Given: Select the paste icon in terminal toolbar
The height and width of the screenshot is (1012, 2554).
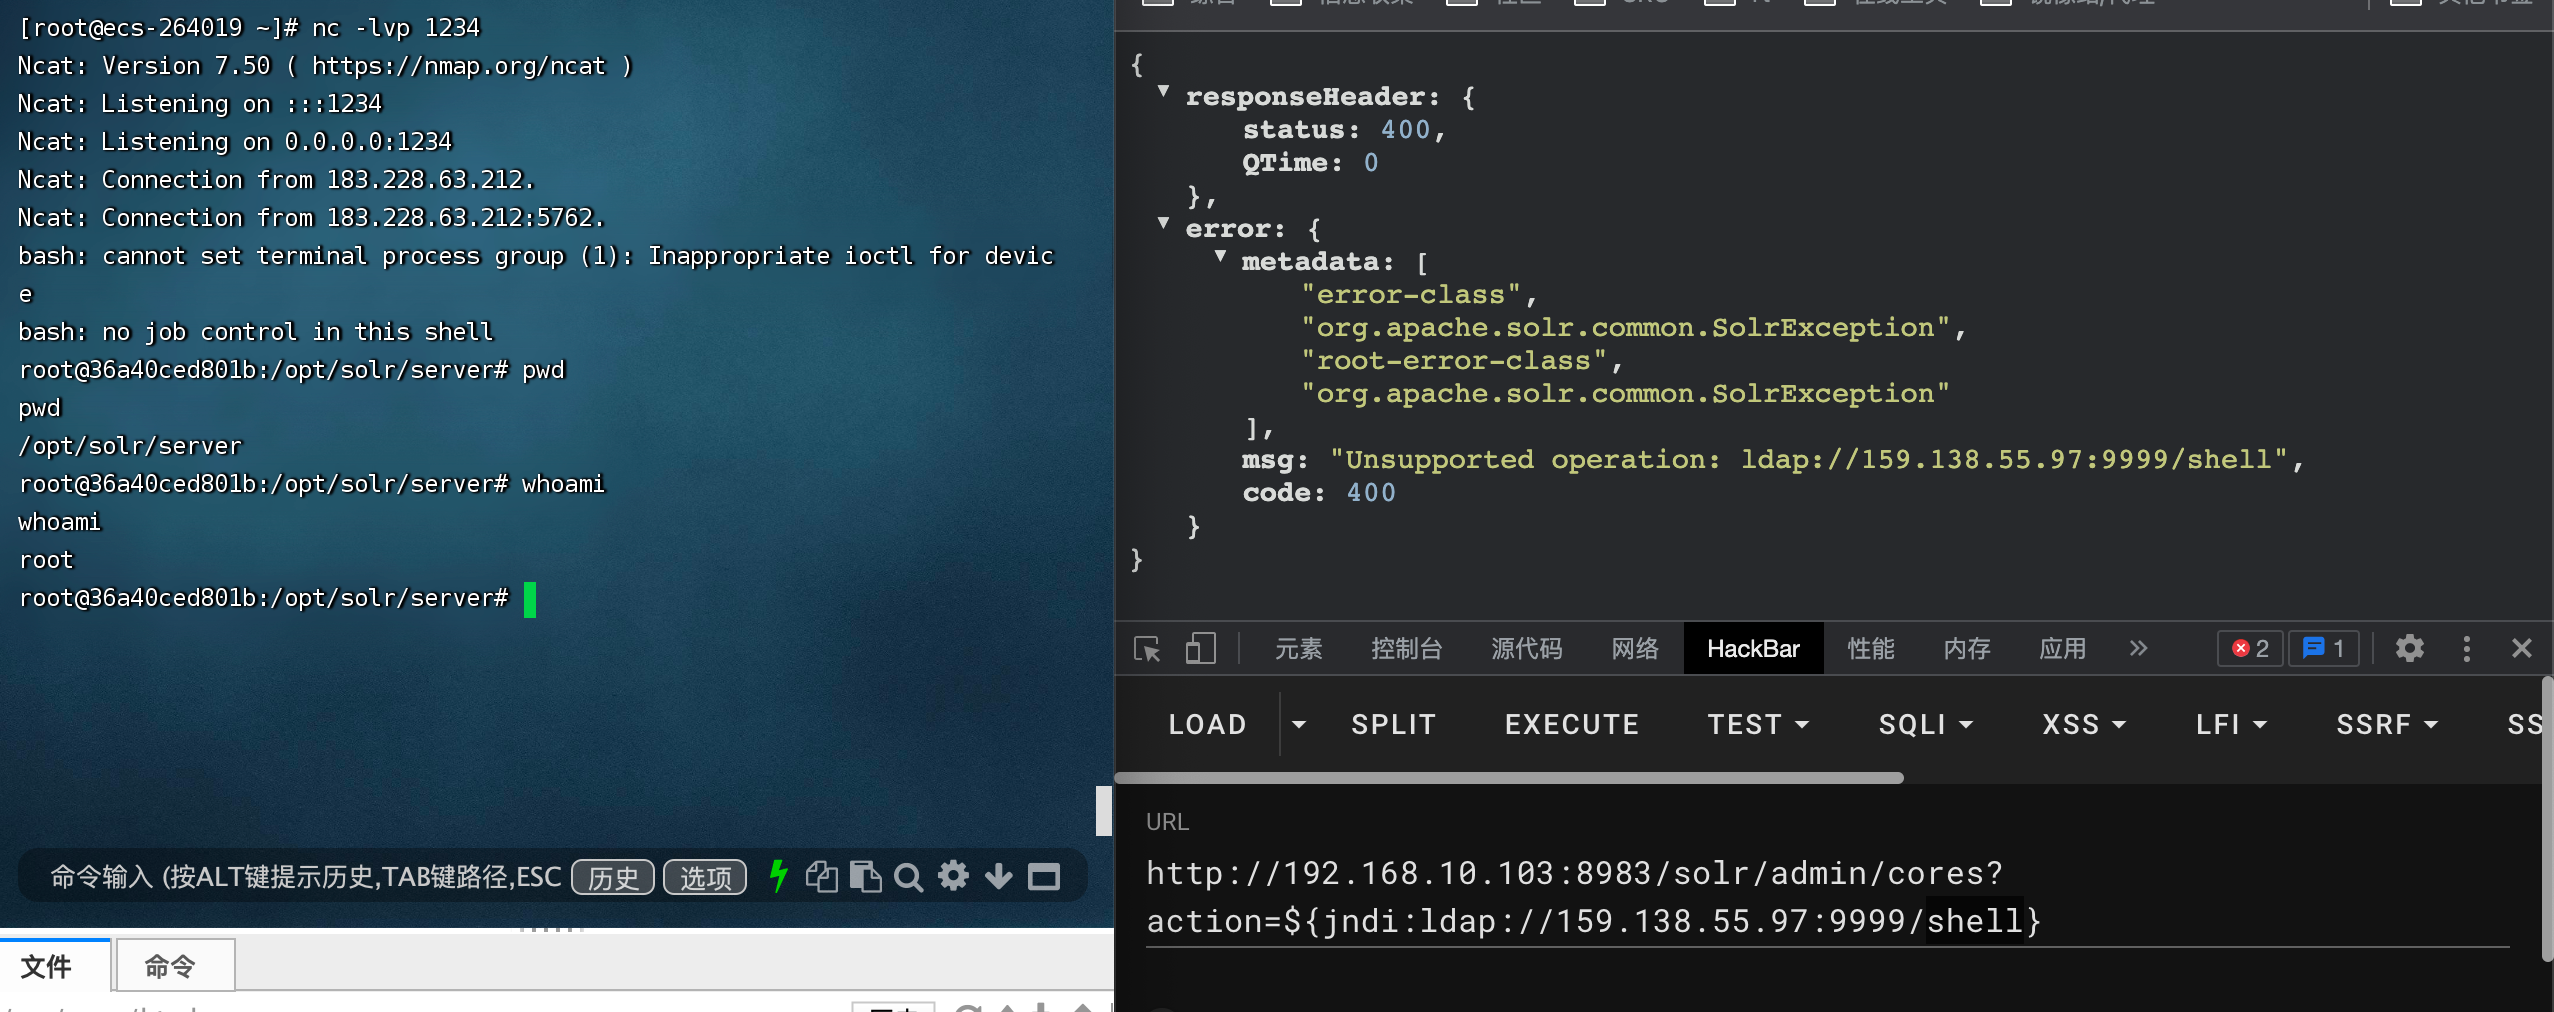Looking at the screenshot, I should tap(864, 876).
